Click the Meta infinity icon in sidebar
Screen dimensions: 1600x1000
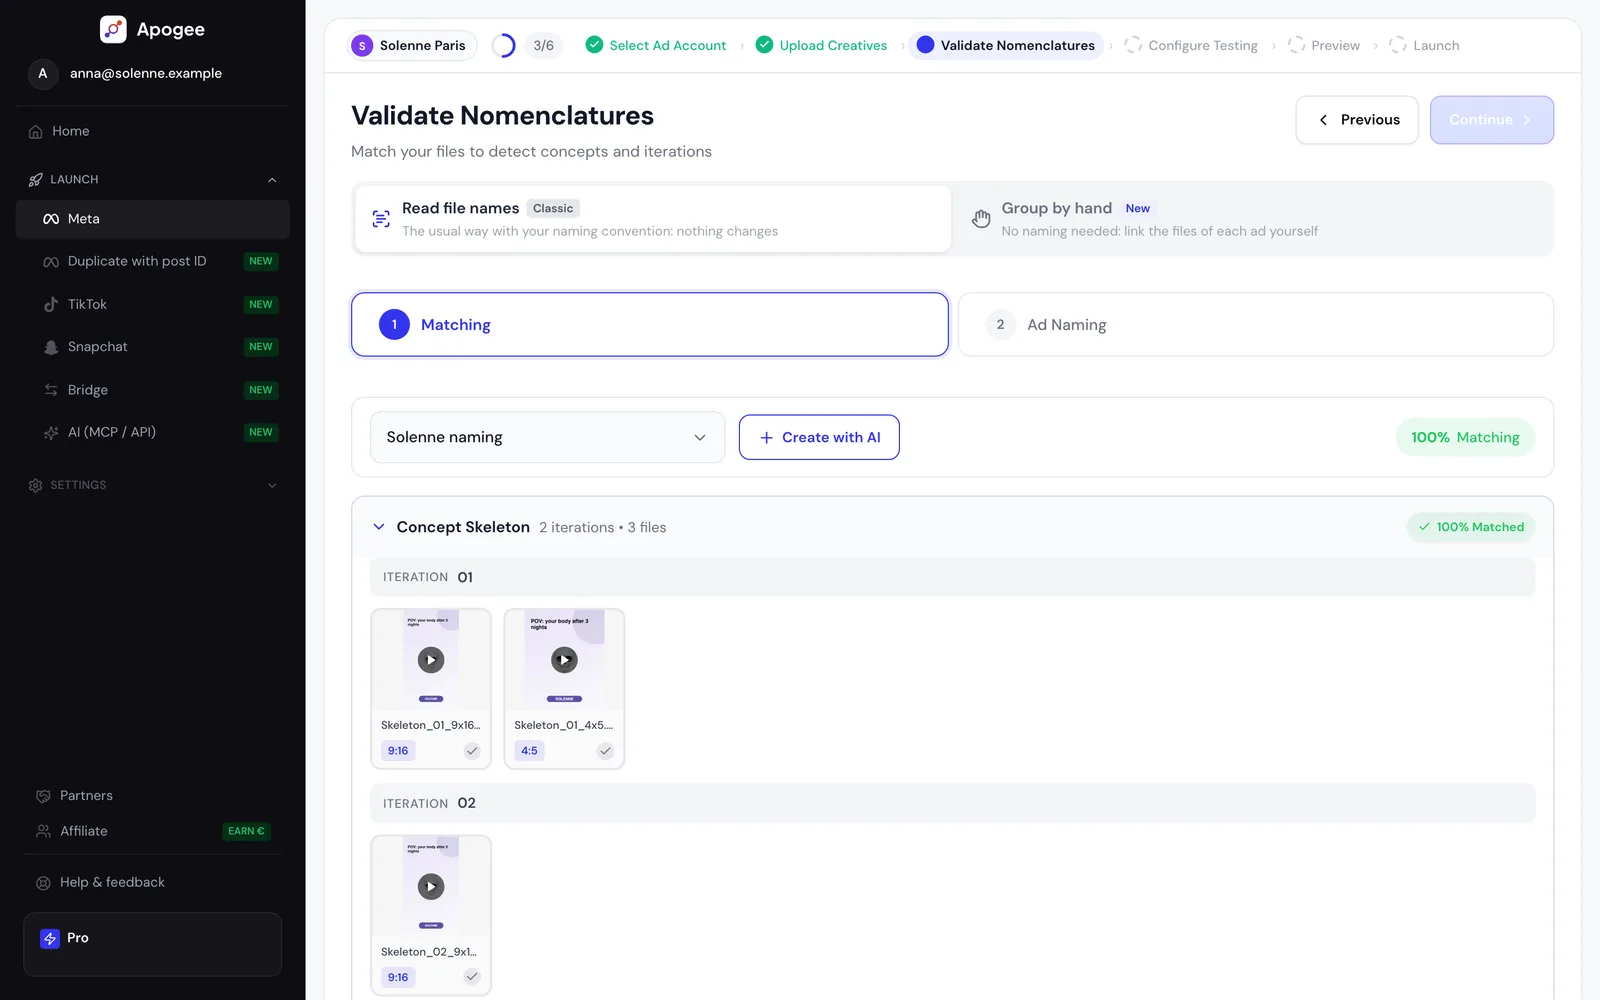pyautogui.click(x=51, y=219)
